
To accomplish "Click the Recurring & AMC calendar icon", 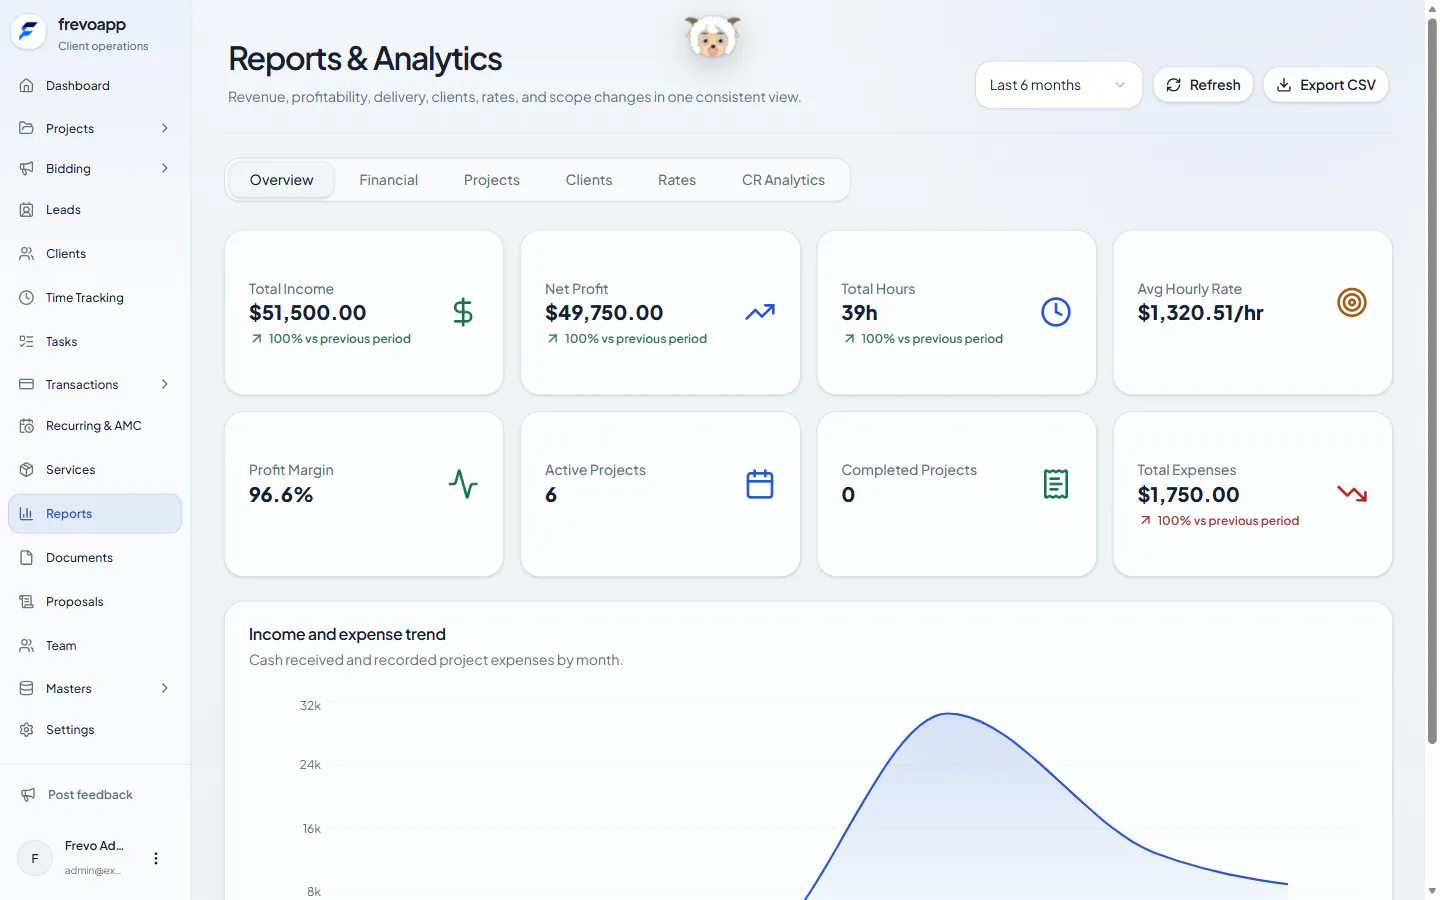I will pyautogui.click(x=27, y=426).
